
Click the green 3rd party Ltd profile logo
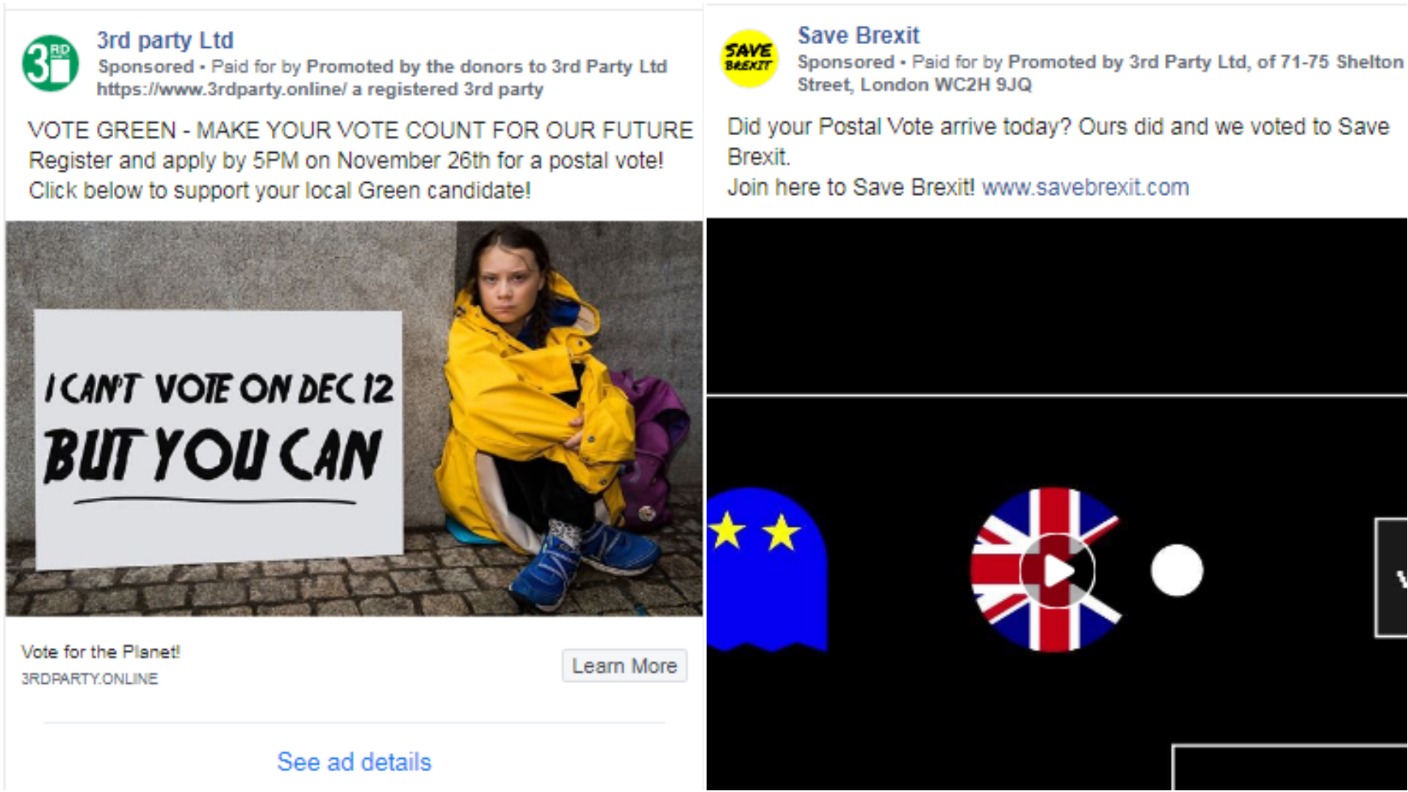tap(50, 63)
